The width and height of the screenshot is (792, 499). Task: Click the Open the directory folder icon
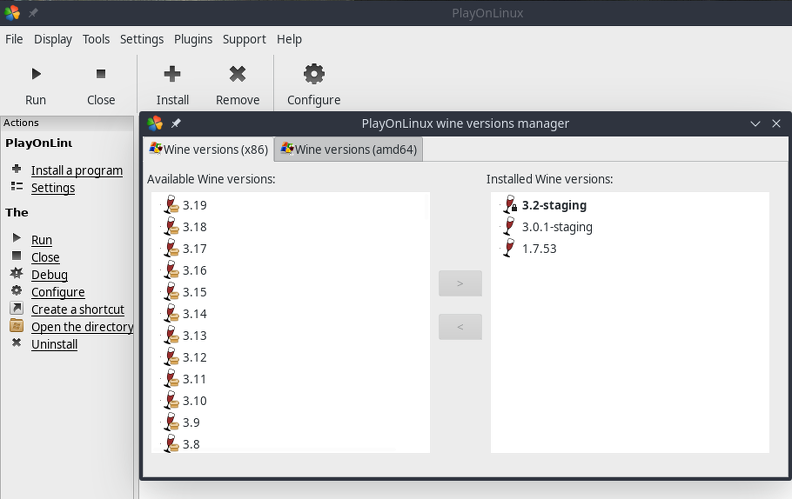[17, 326]
